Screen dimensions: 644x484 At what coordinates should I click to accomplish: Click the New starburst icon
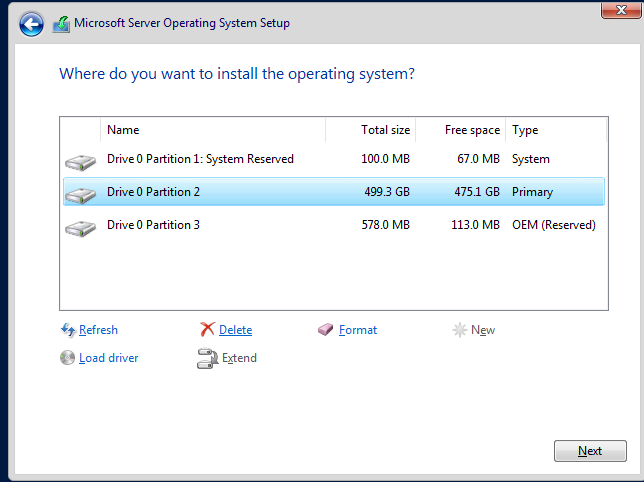tap(460, 330)
